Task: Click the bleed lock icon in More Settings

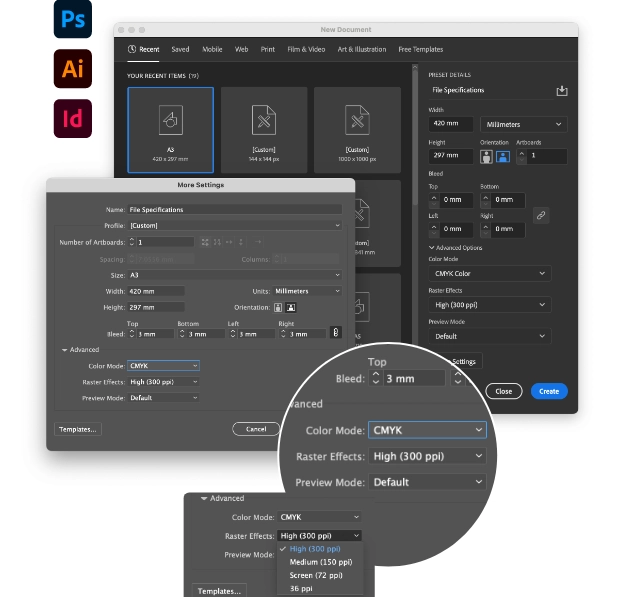Action: pos(335,333)
